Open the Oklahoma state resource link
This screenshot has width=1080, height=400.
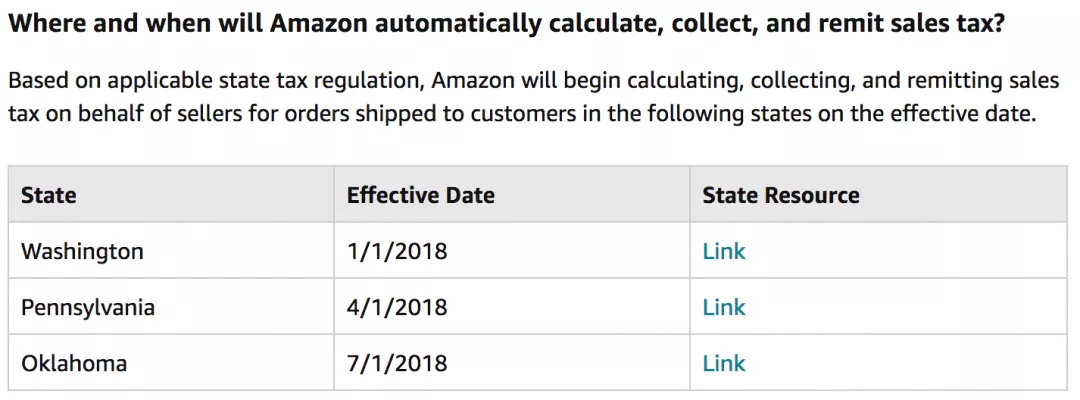coord(724,363)
